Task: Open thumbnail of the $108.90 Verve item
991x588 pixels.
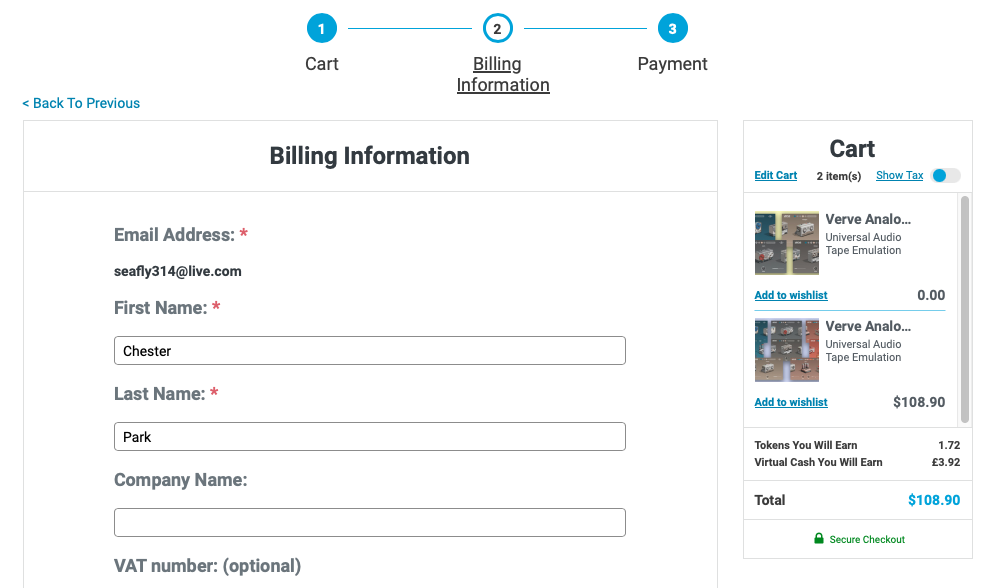Action: 787,350
